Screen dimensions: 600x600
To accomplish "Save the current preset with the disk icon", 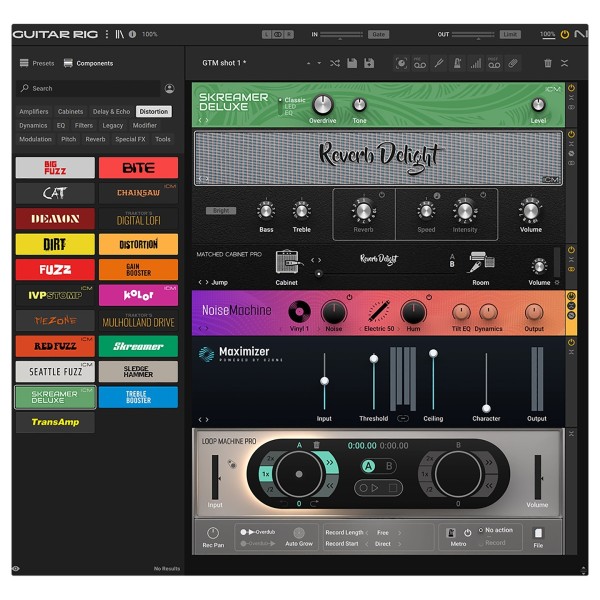I will pyautogui.click(x=352, y=63).
